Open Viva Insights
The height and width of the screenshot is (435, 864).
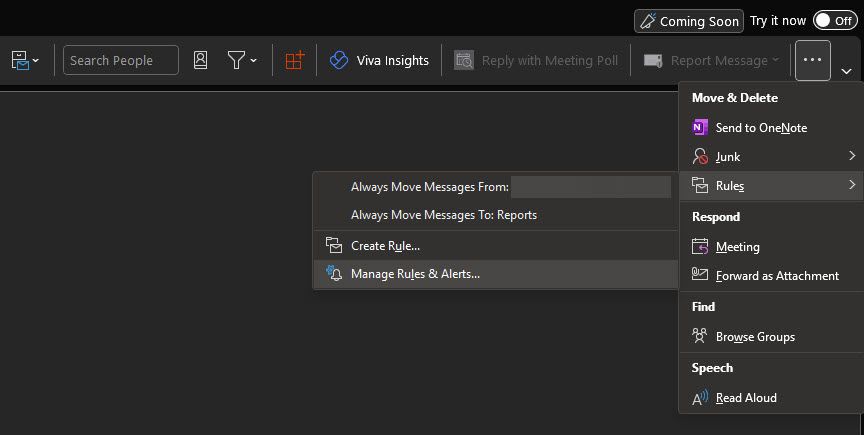380,61
